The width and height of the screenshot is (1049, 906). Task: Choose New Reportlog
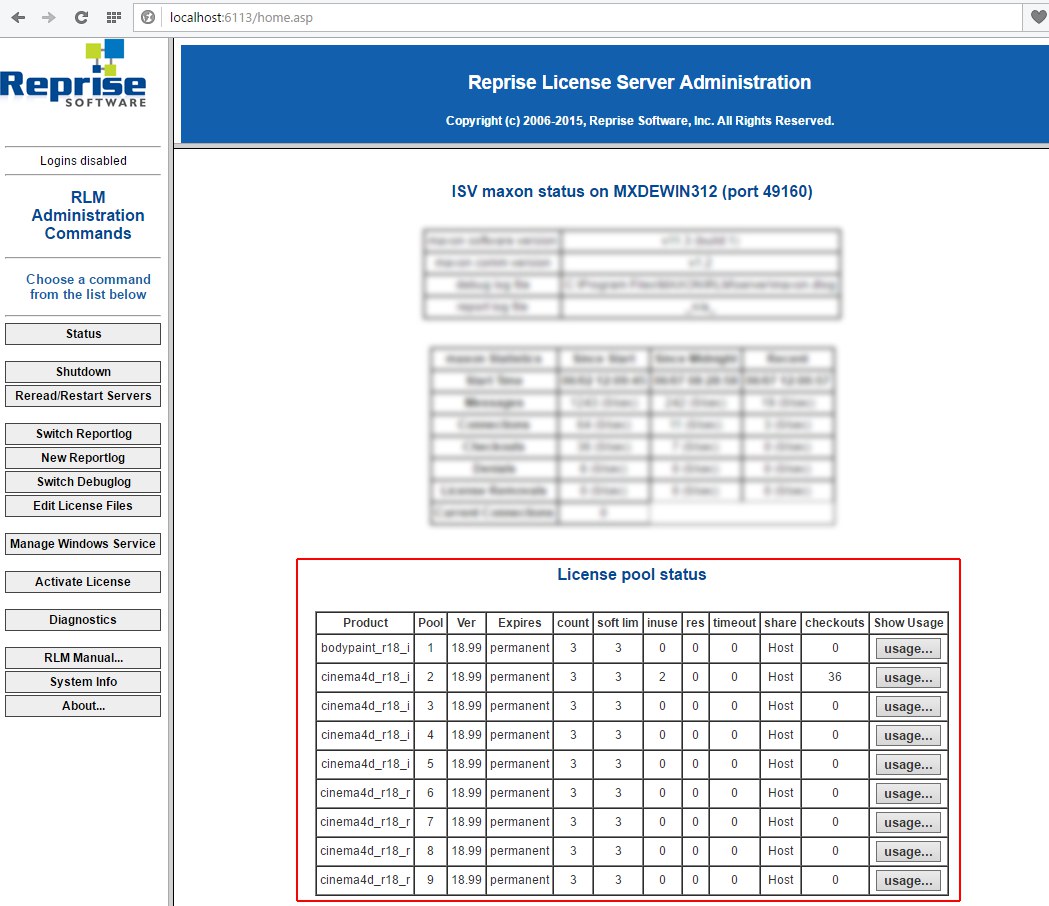(x=83, y=458)
